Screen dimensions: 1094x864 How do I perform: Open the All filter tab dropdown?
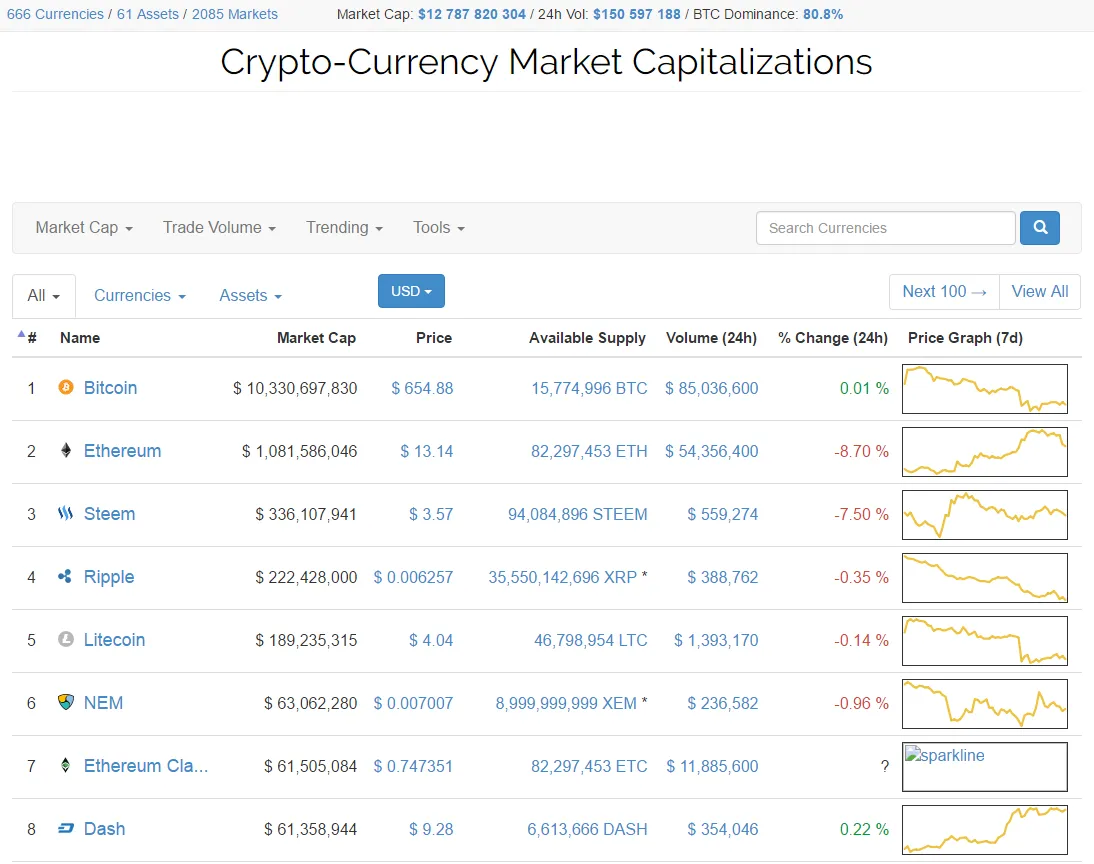pos(43,295)
